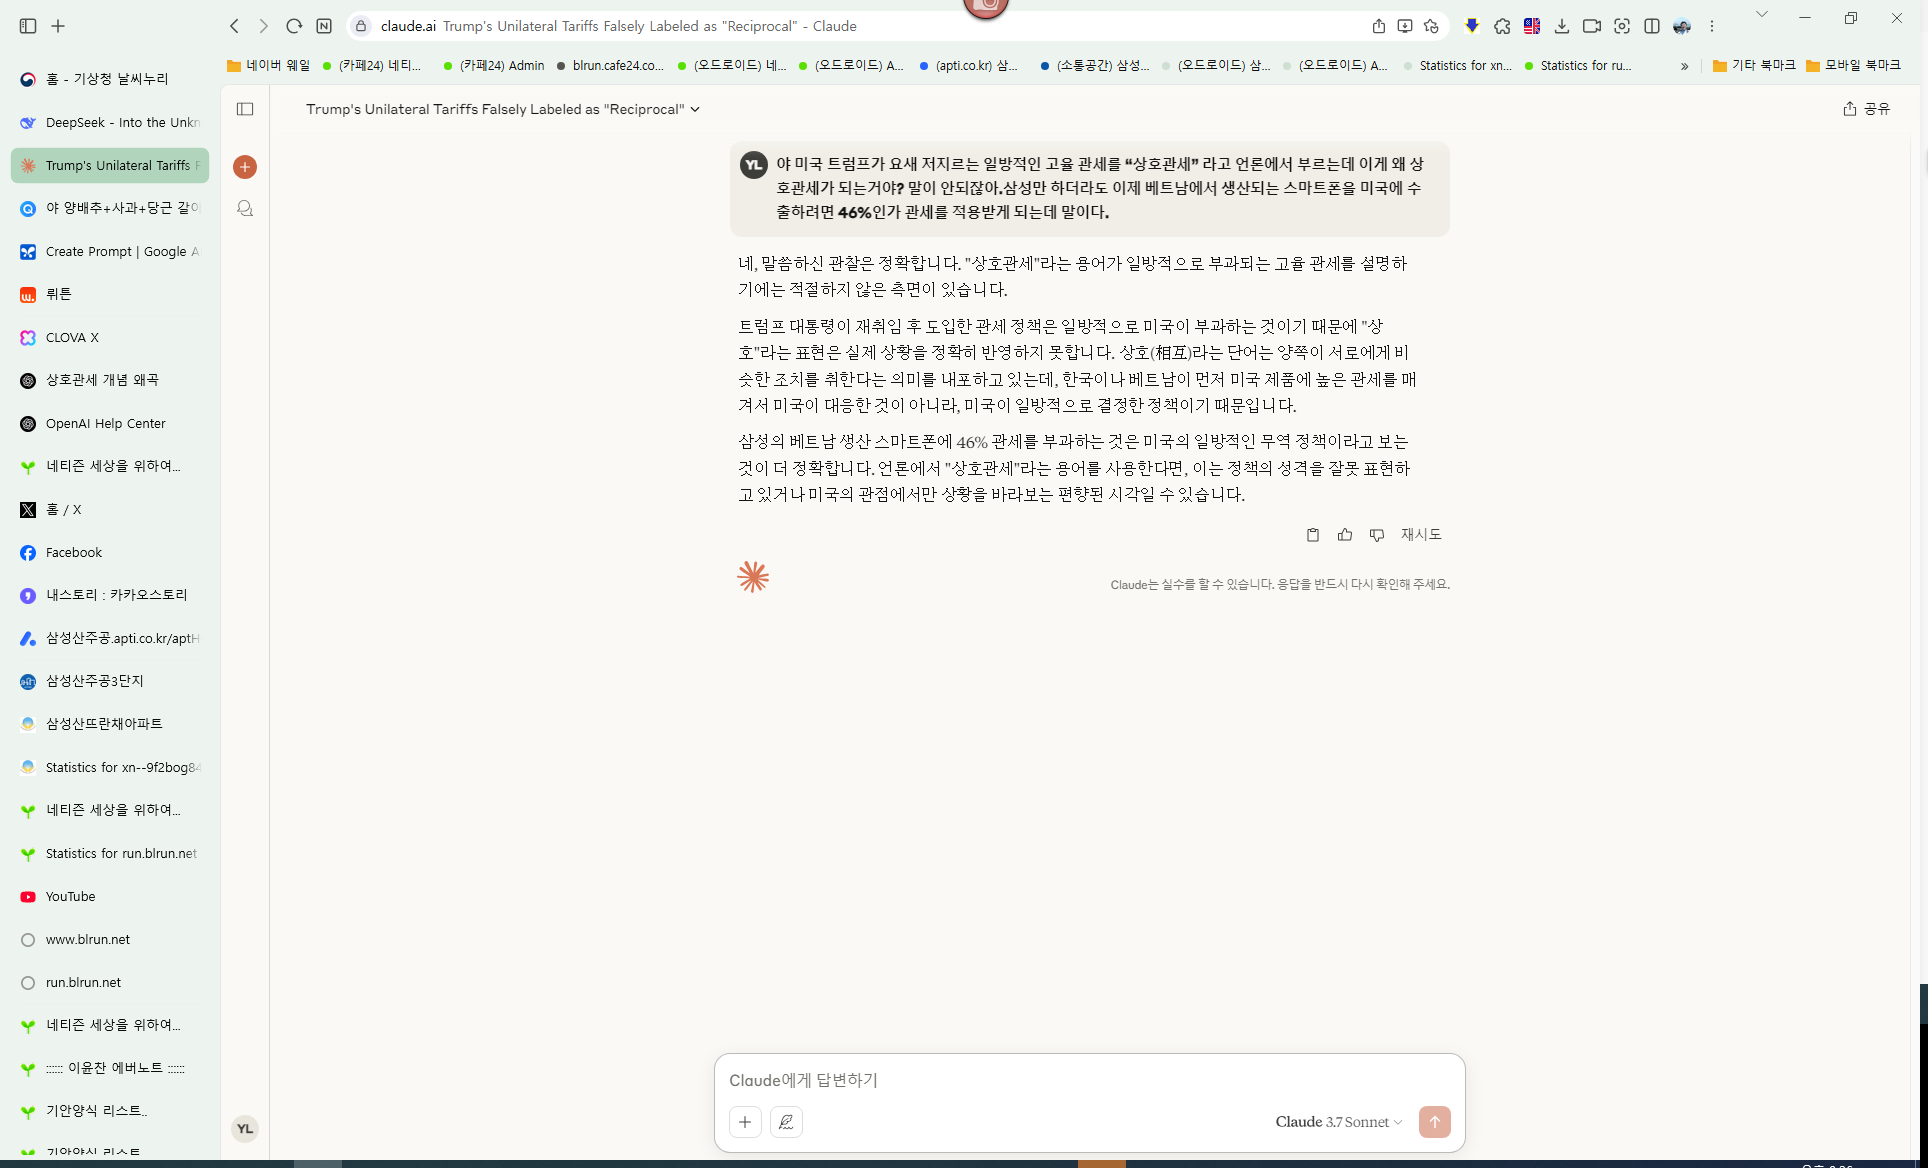Toggle the Claude sidebar panel

click(245, 109)
